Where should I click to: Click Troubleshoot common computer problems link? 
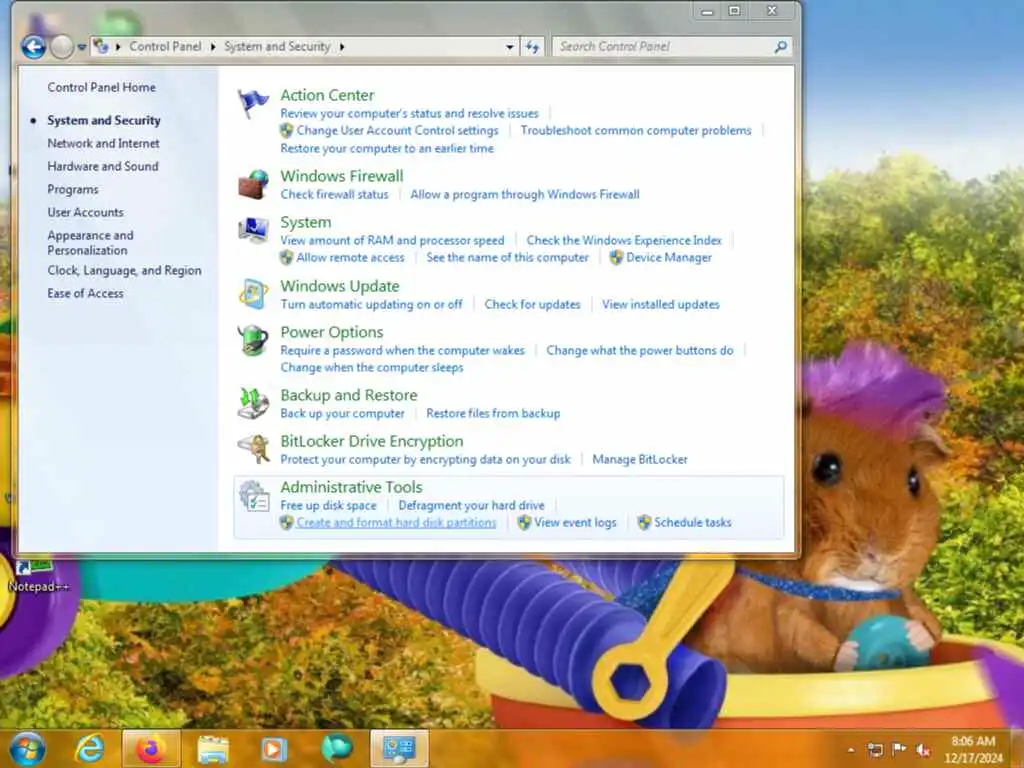636,131
